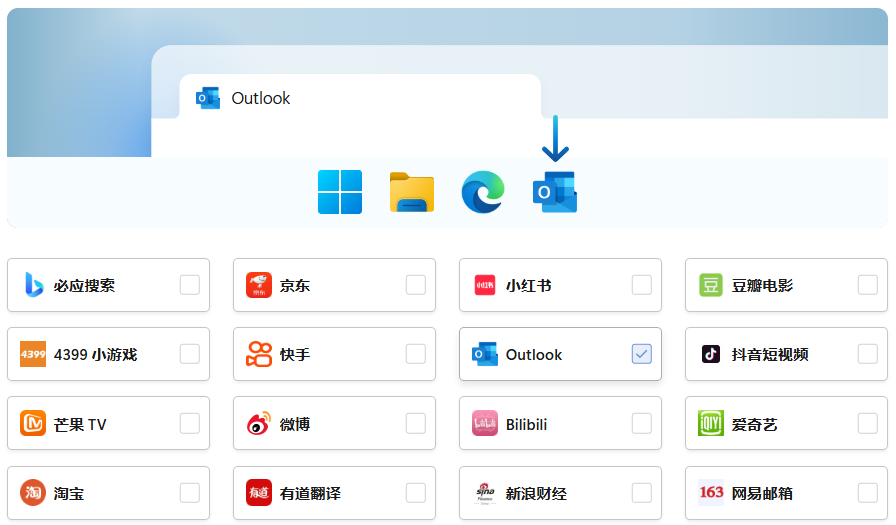Viewport: 896px width, 525px height.
Task: Click the 小红书 app icon
Action: click(x=485, y=285)
